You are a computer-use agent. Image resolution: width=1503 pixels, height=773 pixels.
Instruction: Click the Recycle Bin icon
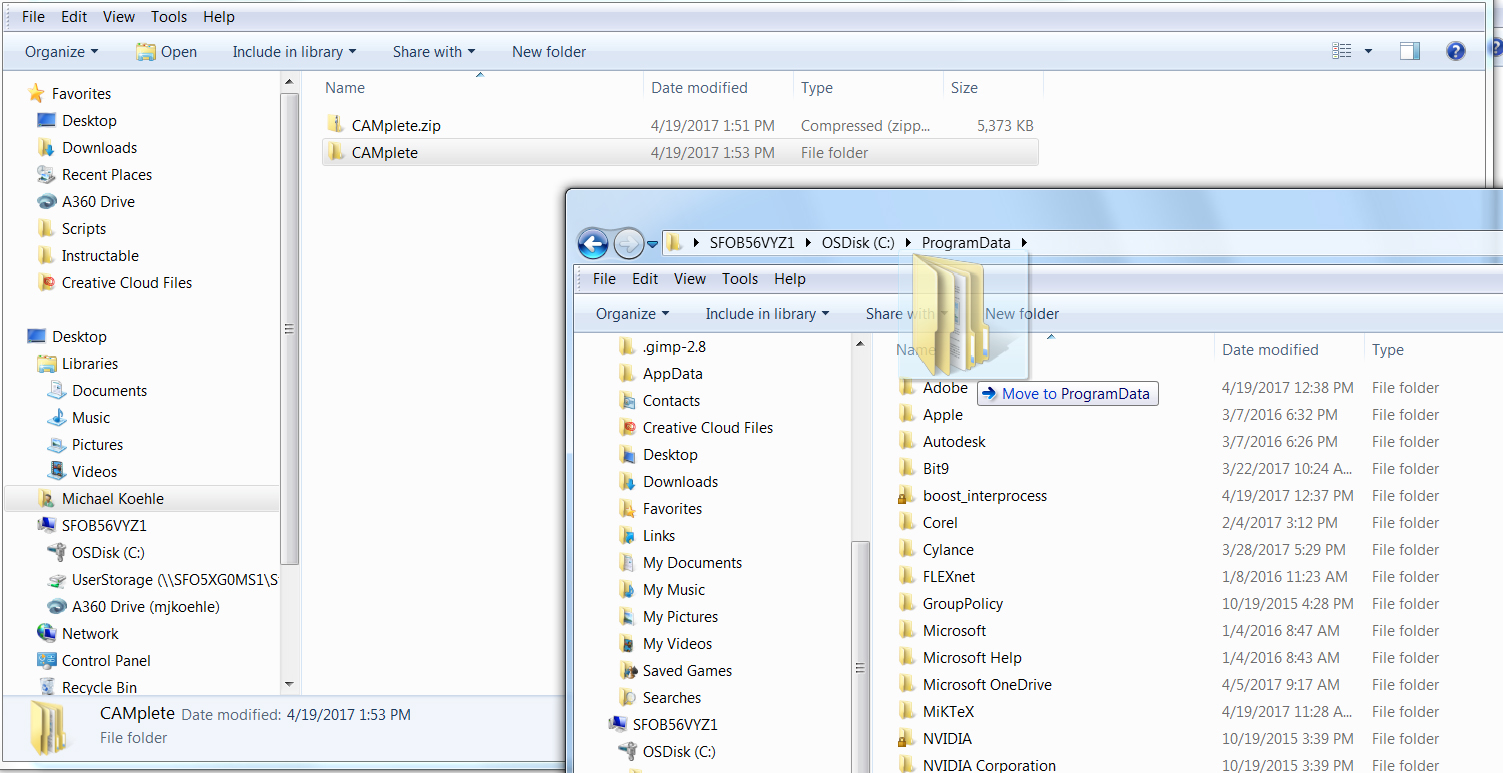(46, 687)
